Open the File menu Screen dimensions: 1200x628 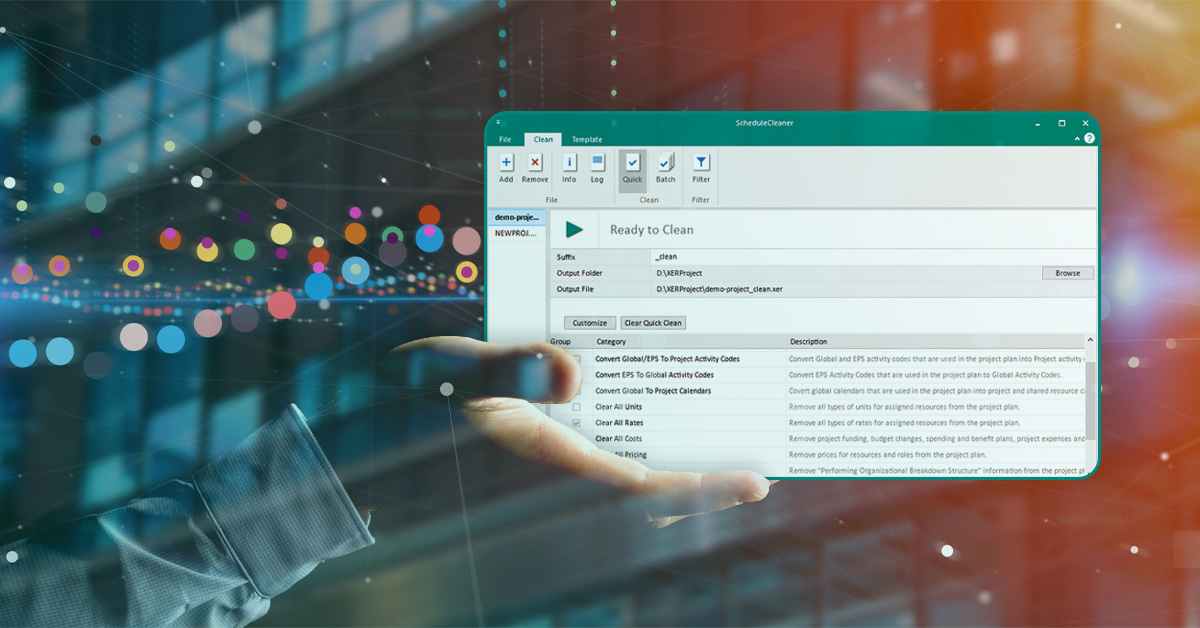504,139
